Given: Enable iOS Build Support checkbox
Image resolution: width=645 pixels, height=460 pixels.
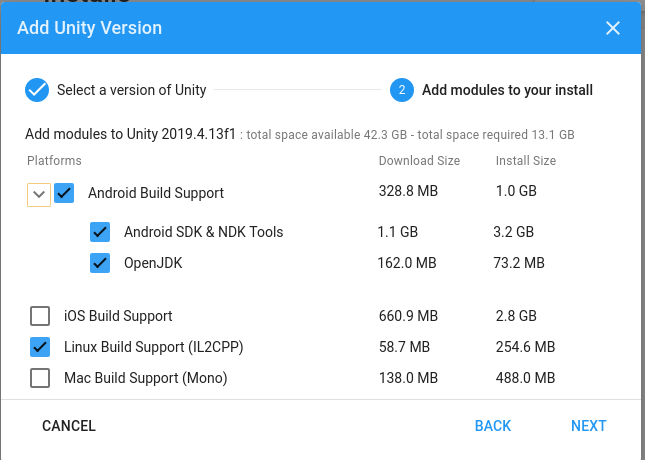Looking at the screenshot, I should (x=40, y=316).
